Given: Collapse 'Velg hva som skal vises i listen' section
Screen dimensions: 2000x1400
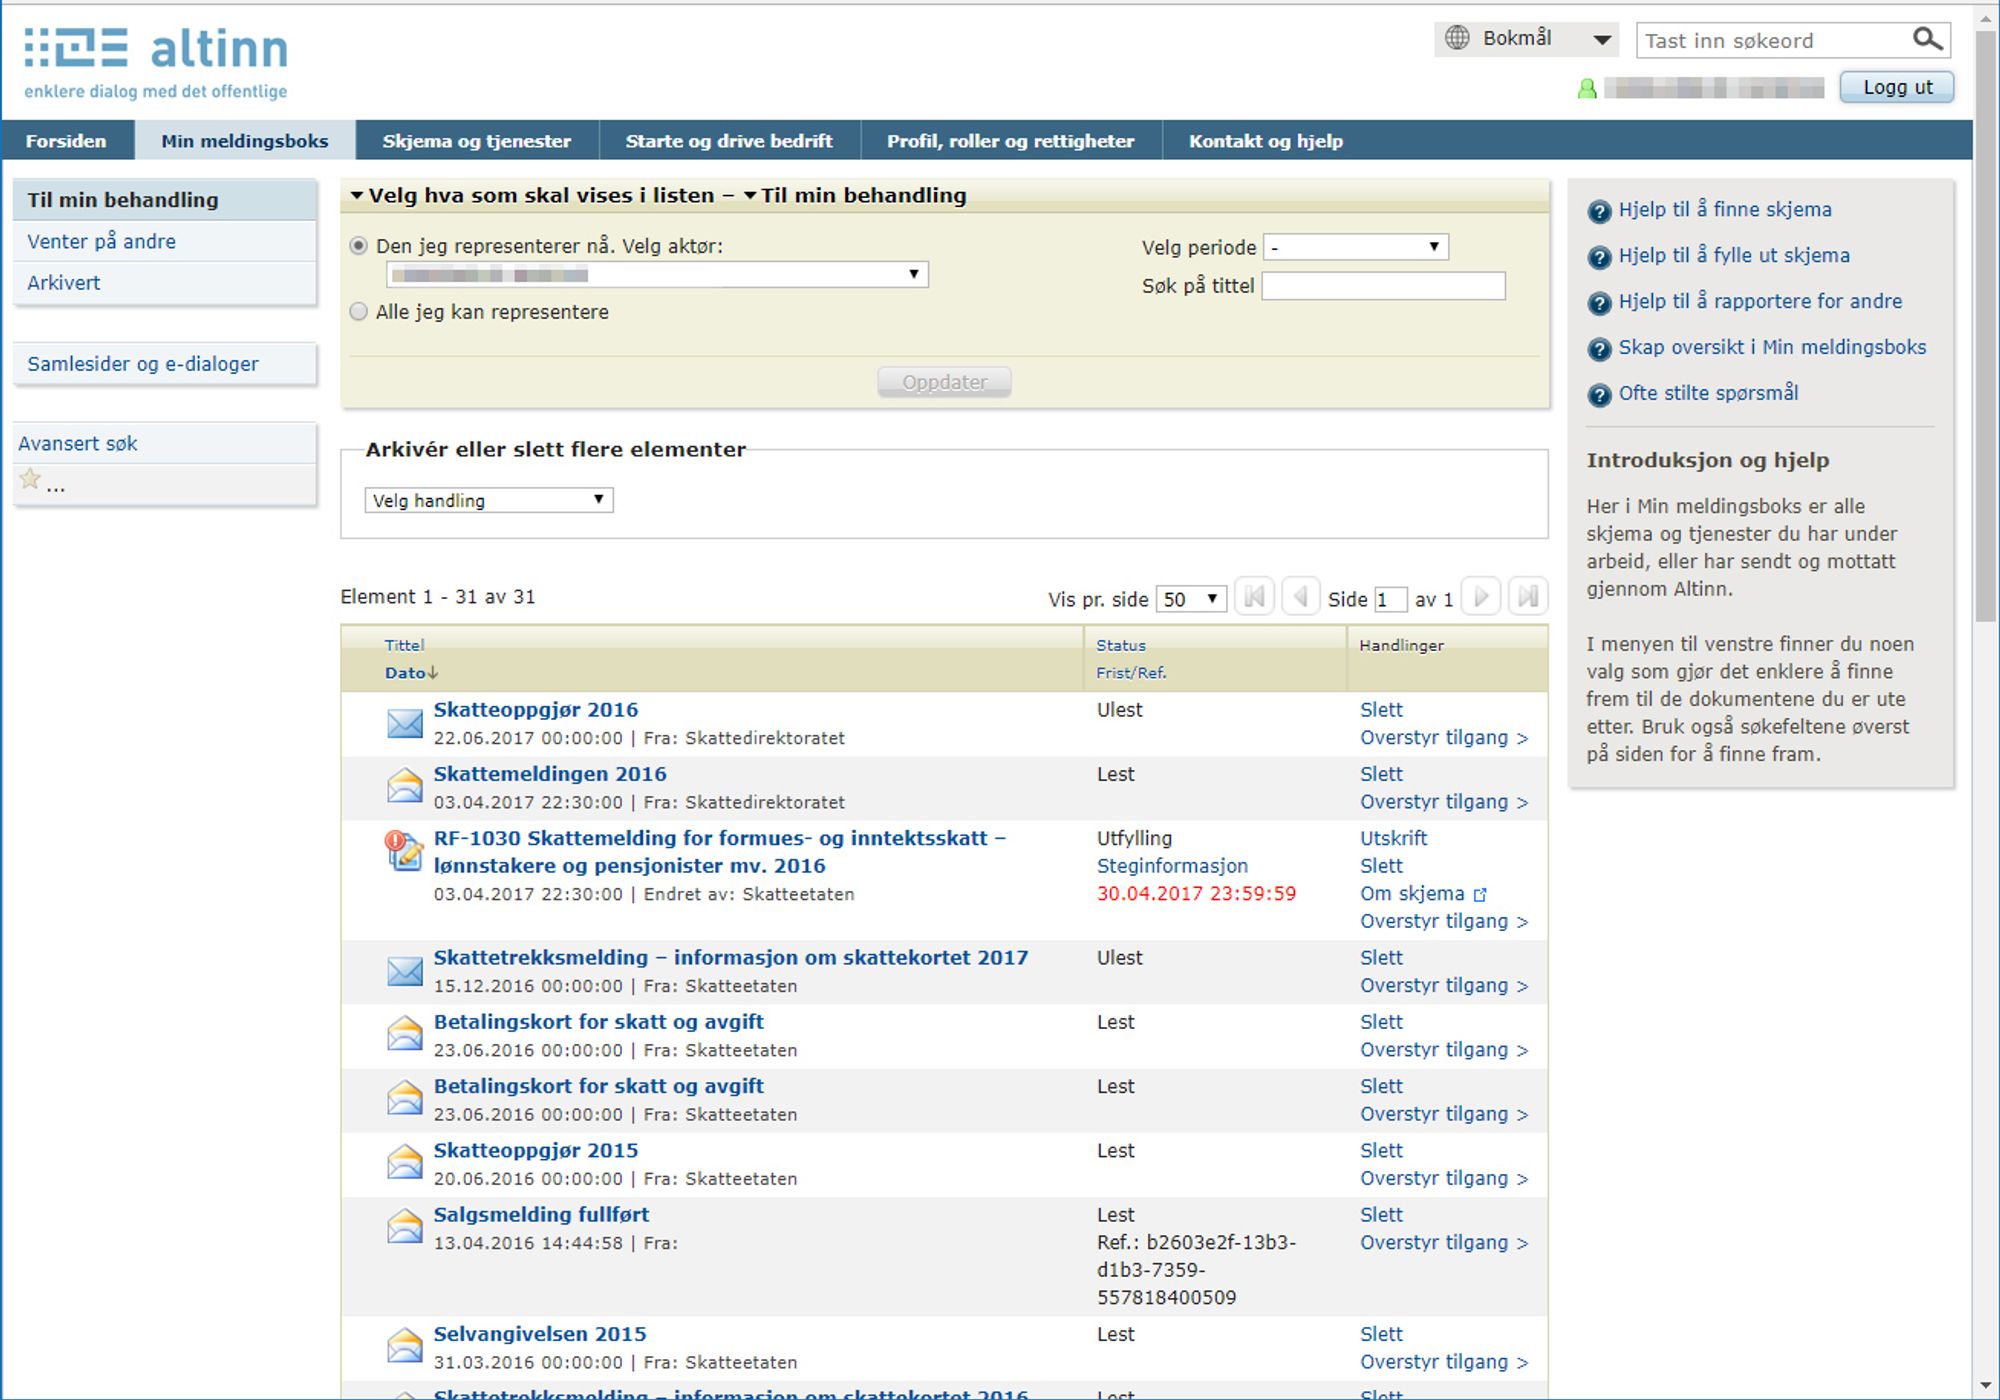Looking at the screenshot, I should click(x=357, y=196).
